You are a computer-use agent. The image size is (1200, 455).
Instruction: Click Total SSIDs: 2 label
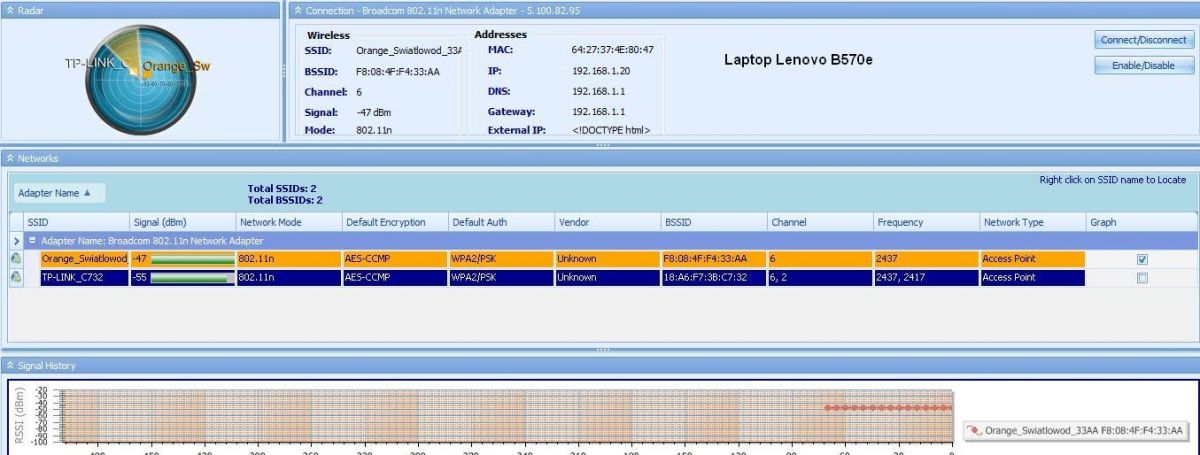[x=282, y=188]
